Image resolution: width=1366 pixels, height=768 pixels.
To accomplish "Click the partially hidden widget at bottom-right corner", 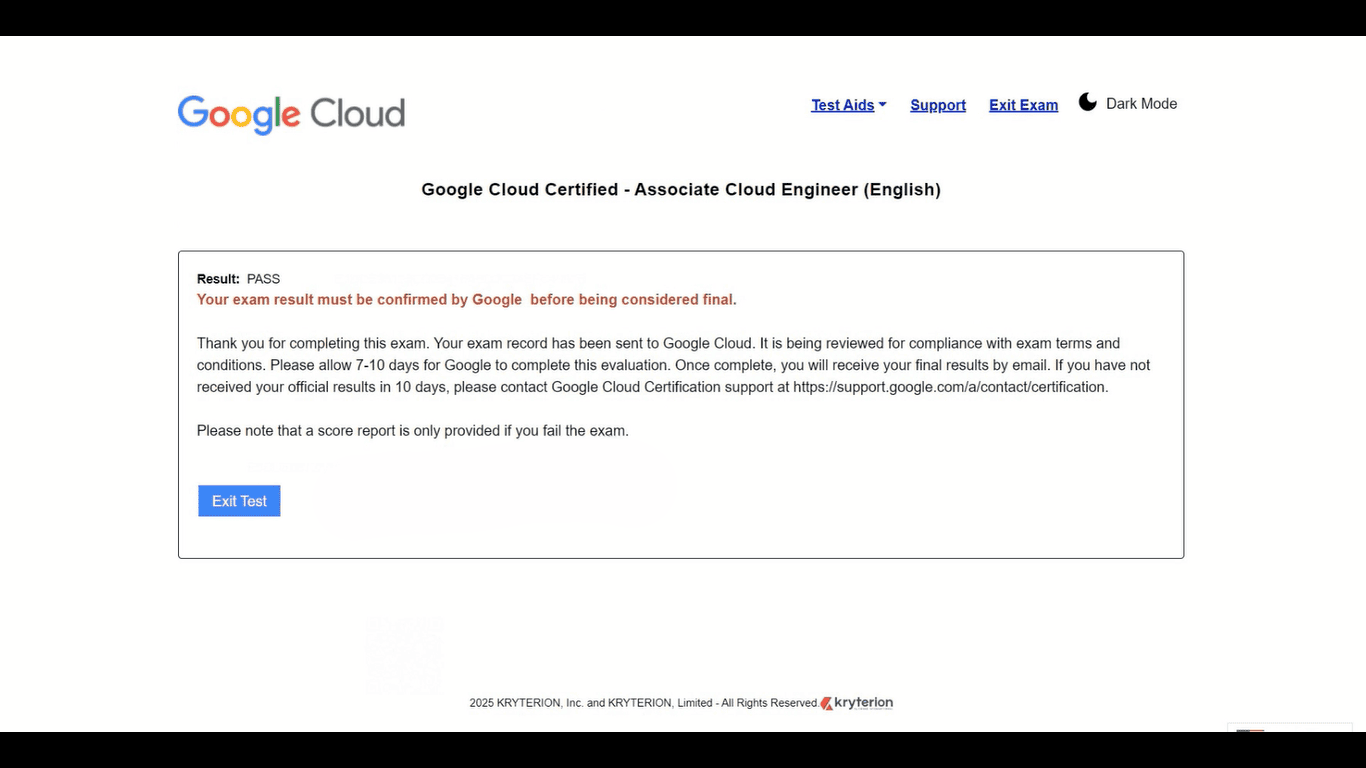I will point(1290,727).
